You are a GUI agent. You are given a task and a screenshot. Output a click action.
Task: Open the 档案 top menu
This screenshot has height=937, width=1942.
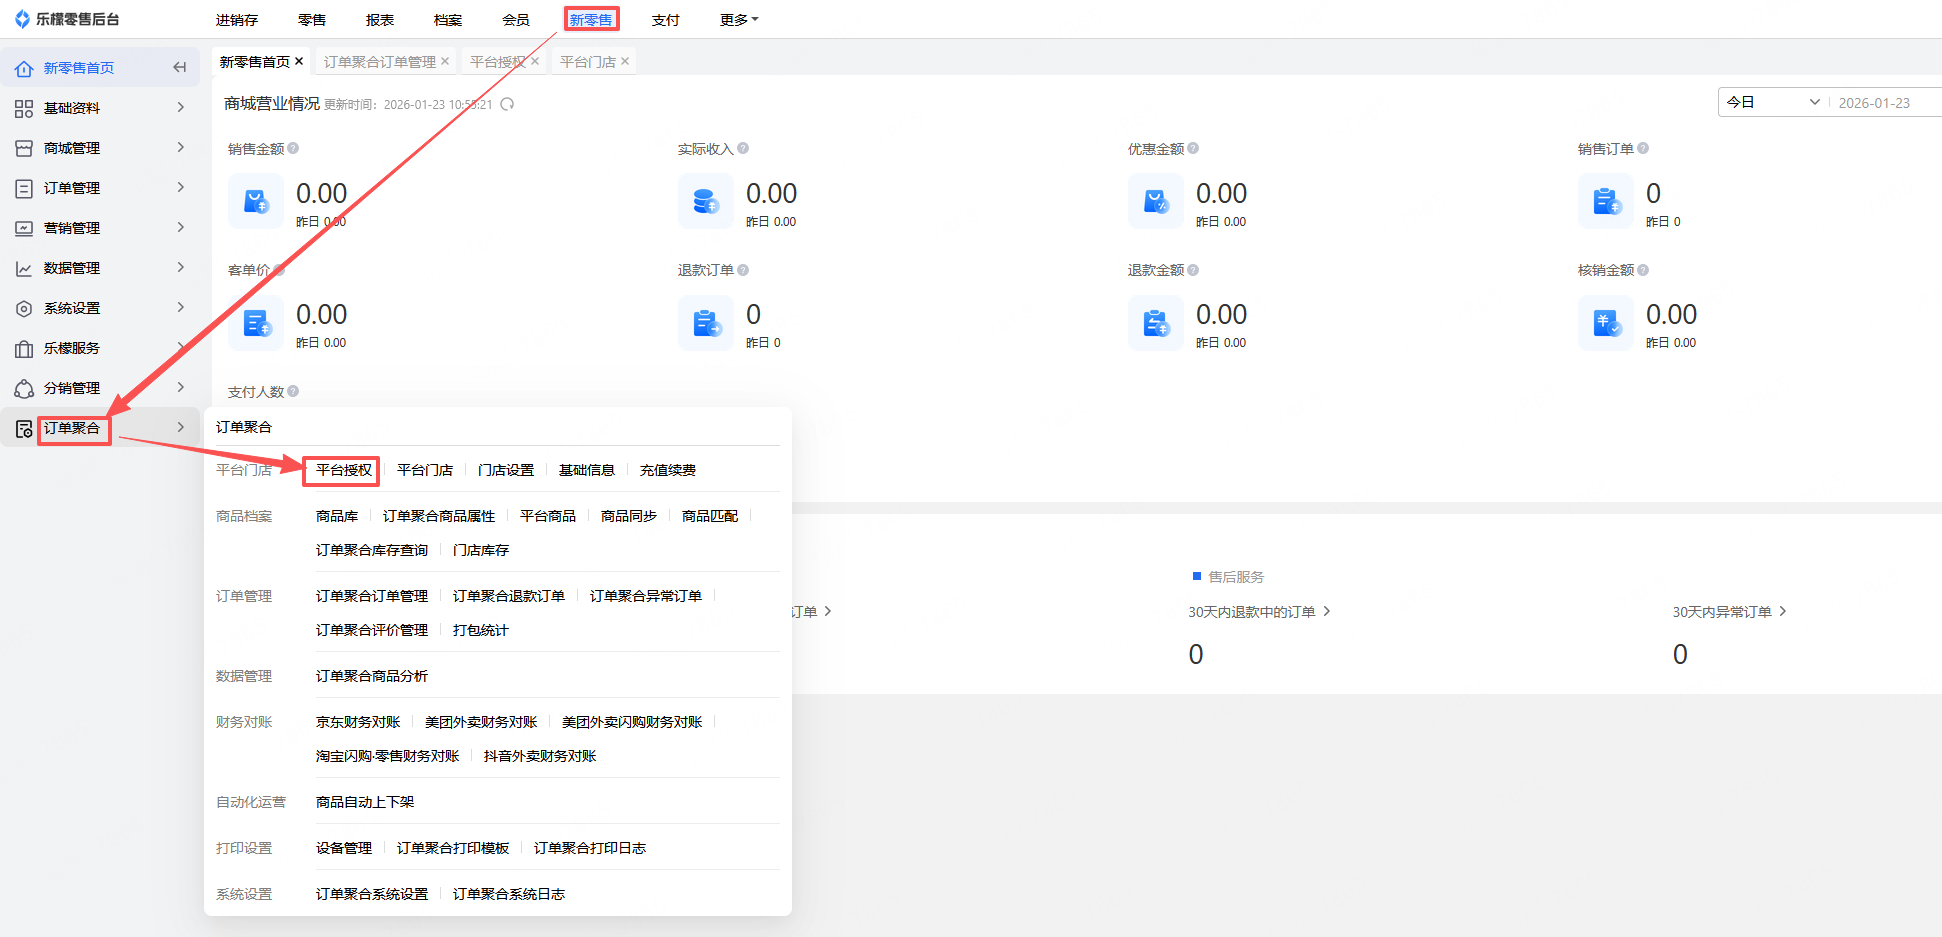pos(448,20)
